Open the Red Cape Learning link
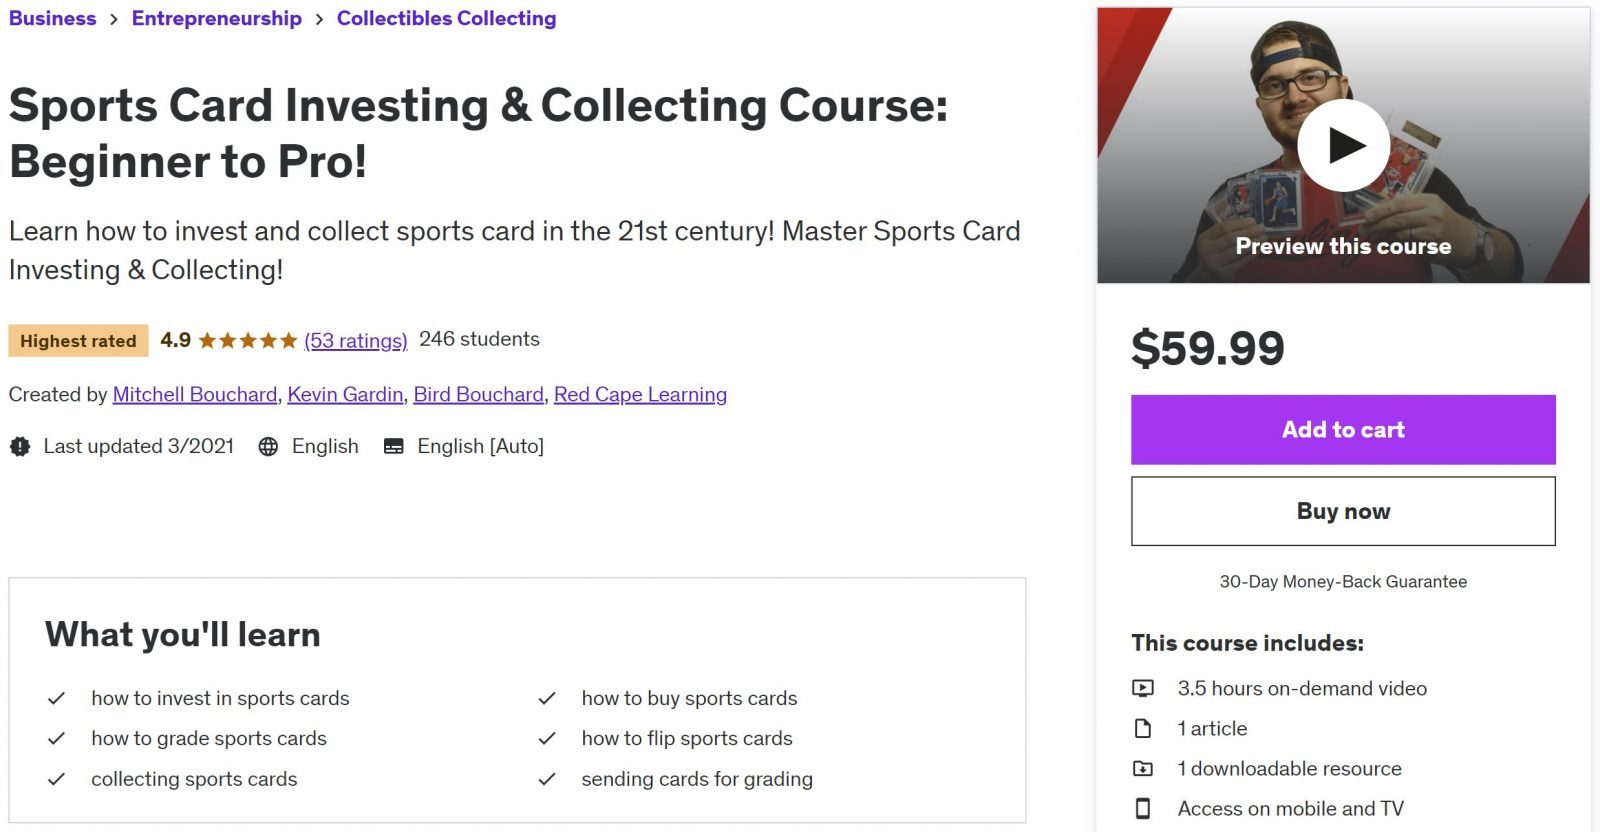This screenshot has width=1600, height=832. point(640,394)
